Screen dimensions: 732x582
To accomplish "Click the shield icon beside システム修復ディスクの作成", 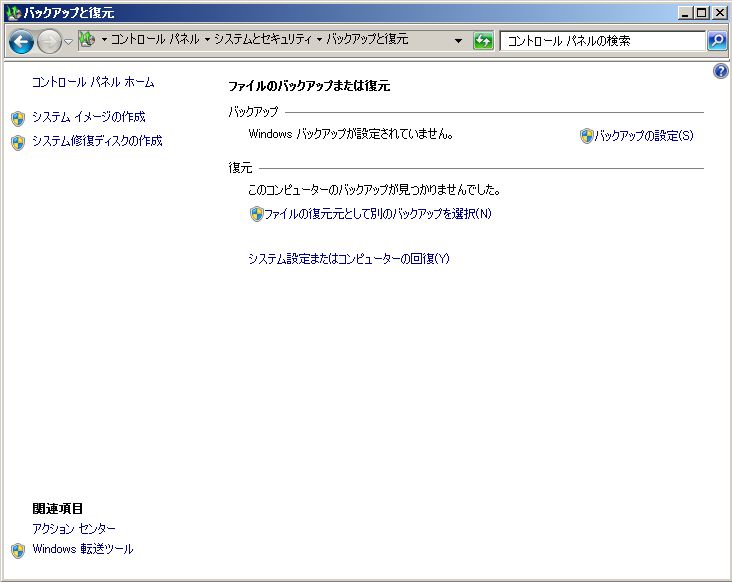I will [18, 143].
